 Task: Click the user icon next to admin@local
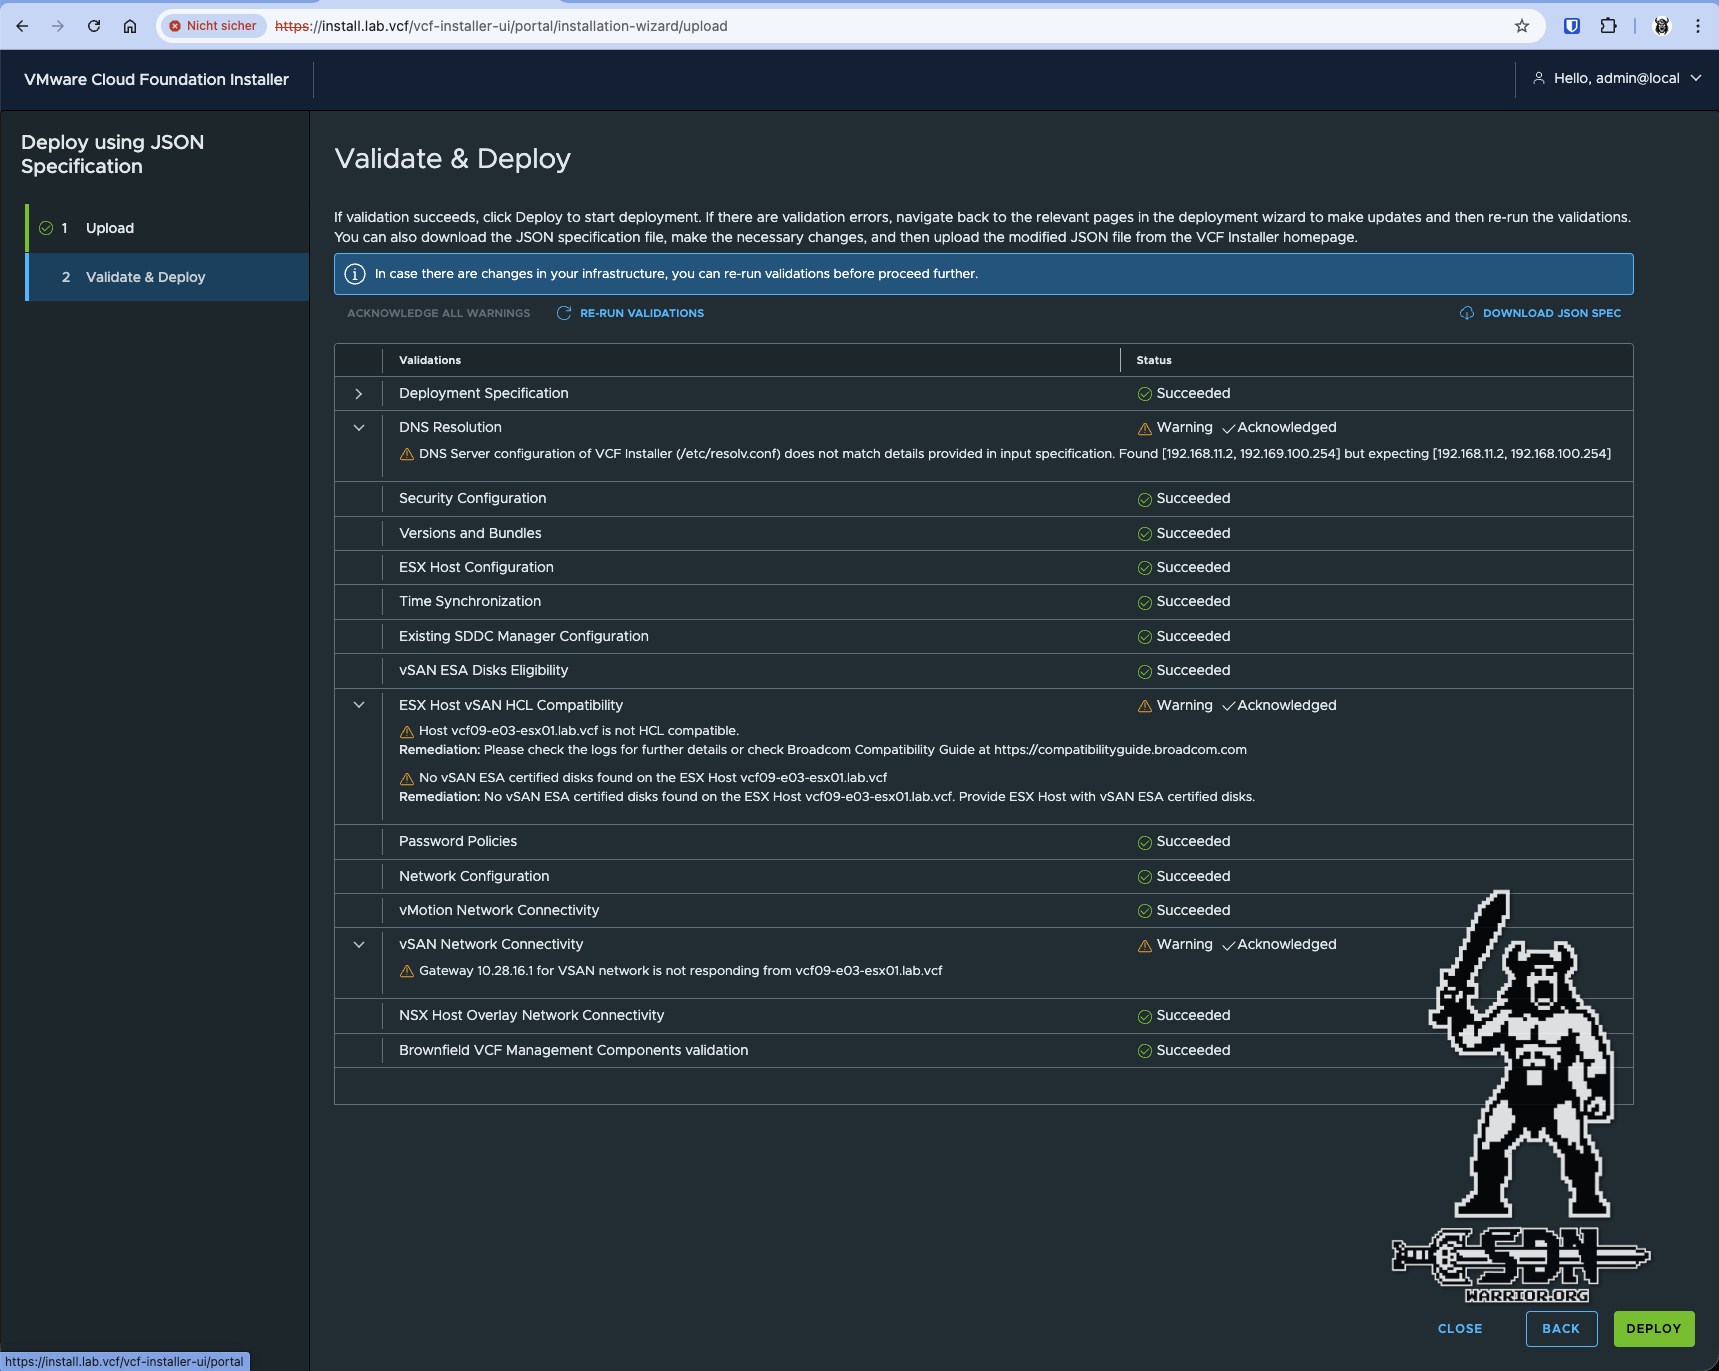1538,77
